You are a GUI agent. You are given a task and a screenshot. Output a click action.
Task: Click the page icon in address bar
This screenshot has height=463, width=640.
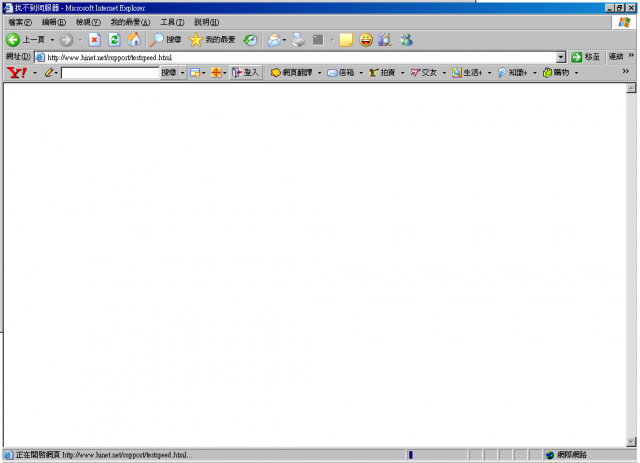[x=40, y=57]
